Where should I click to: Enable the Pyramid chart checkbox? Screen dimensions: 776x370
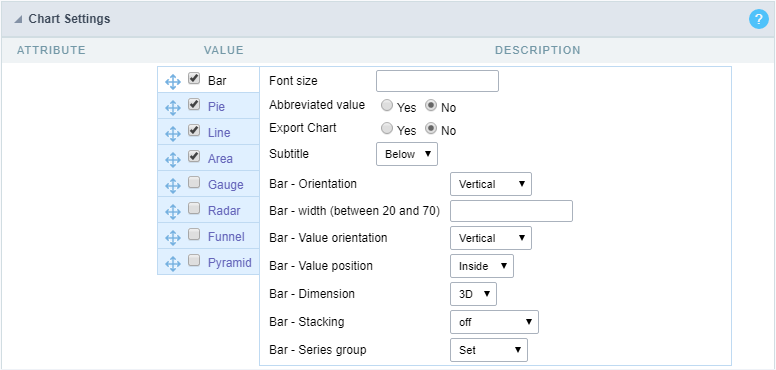point(194,260)
